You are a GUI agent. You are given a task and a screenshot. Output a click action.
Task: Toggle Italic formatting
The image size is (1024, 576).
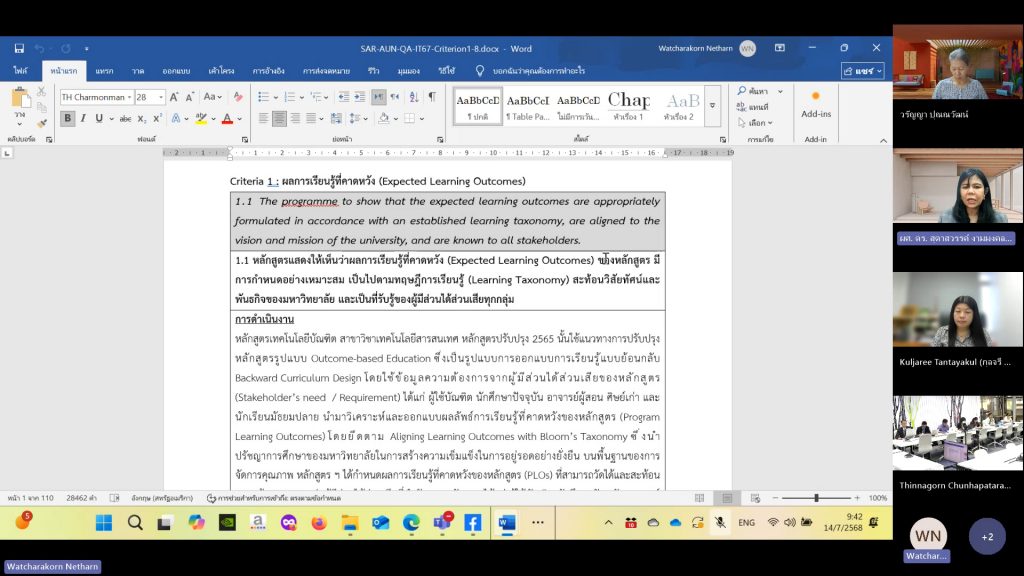click(x=83, y=119)
